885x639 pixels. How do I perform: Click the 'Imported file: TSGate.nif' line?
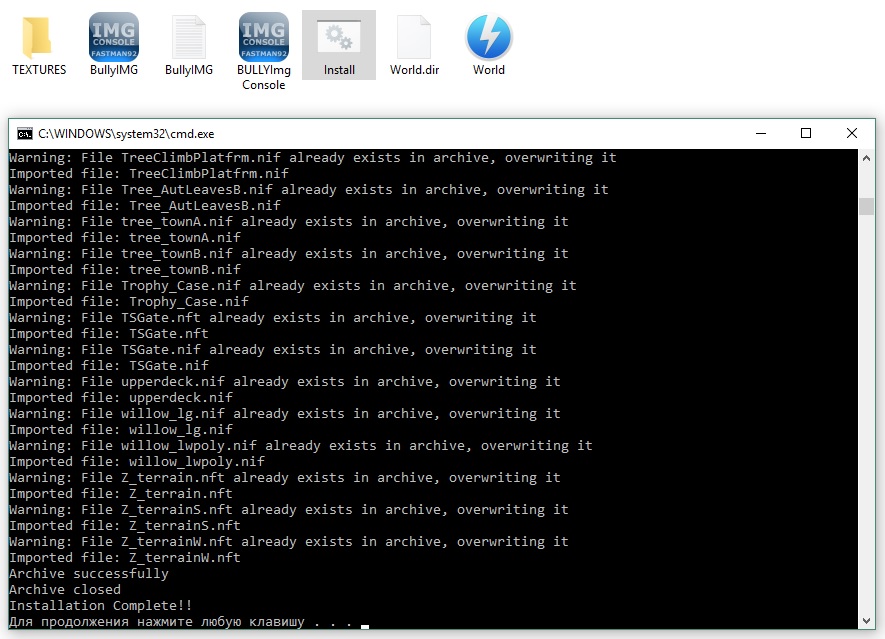click(x=109, y=366)
